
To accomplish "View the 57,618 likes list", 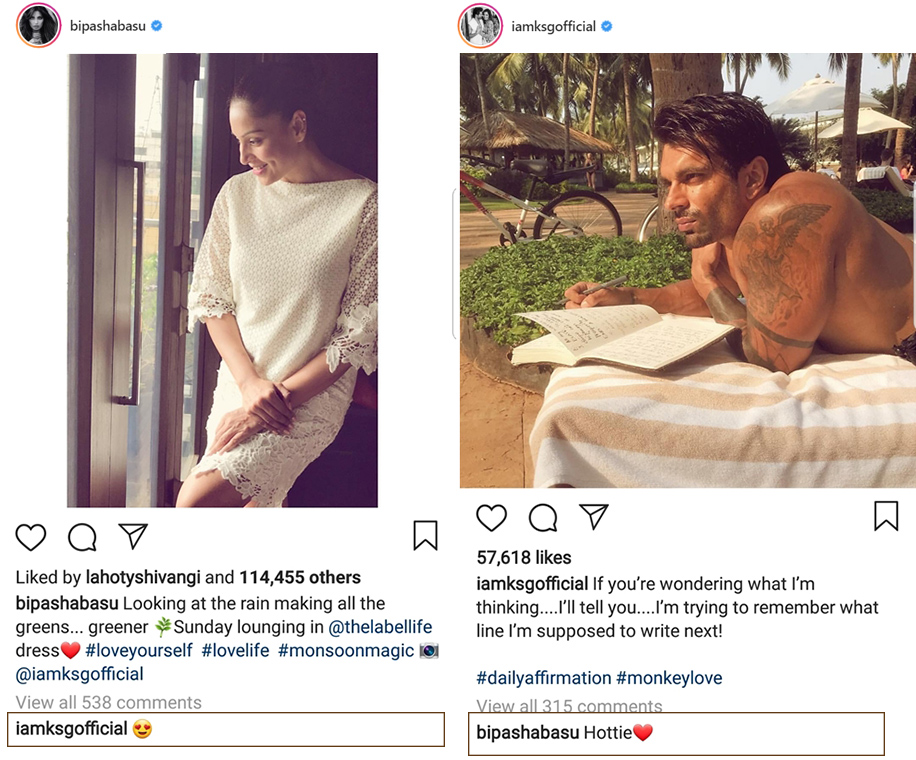I will [524, 558].
